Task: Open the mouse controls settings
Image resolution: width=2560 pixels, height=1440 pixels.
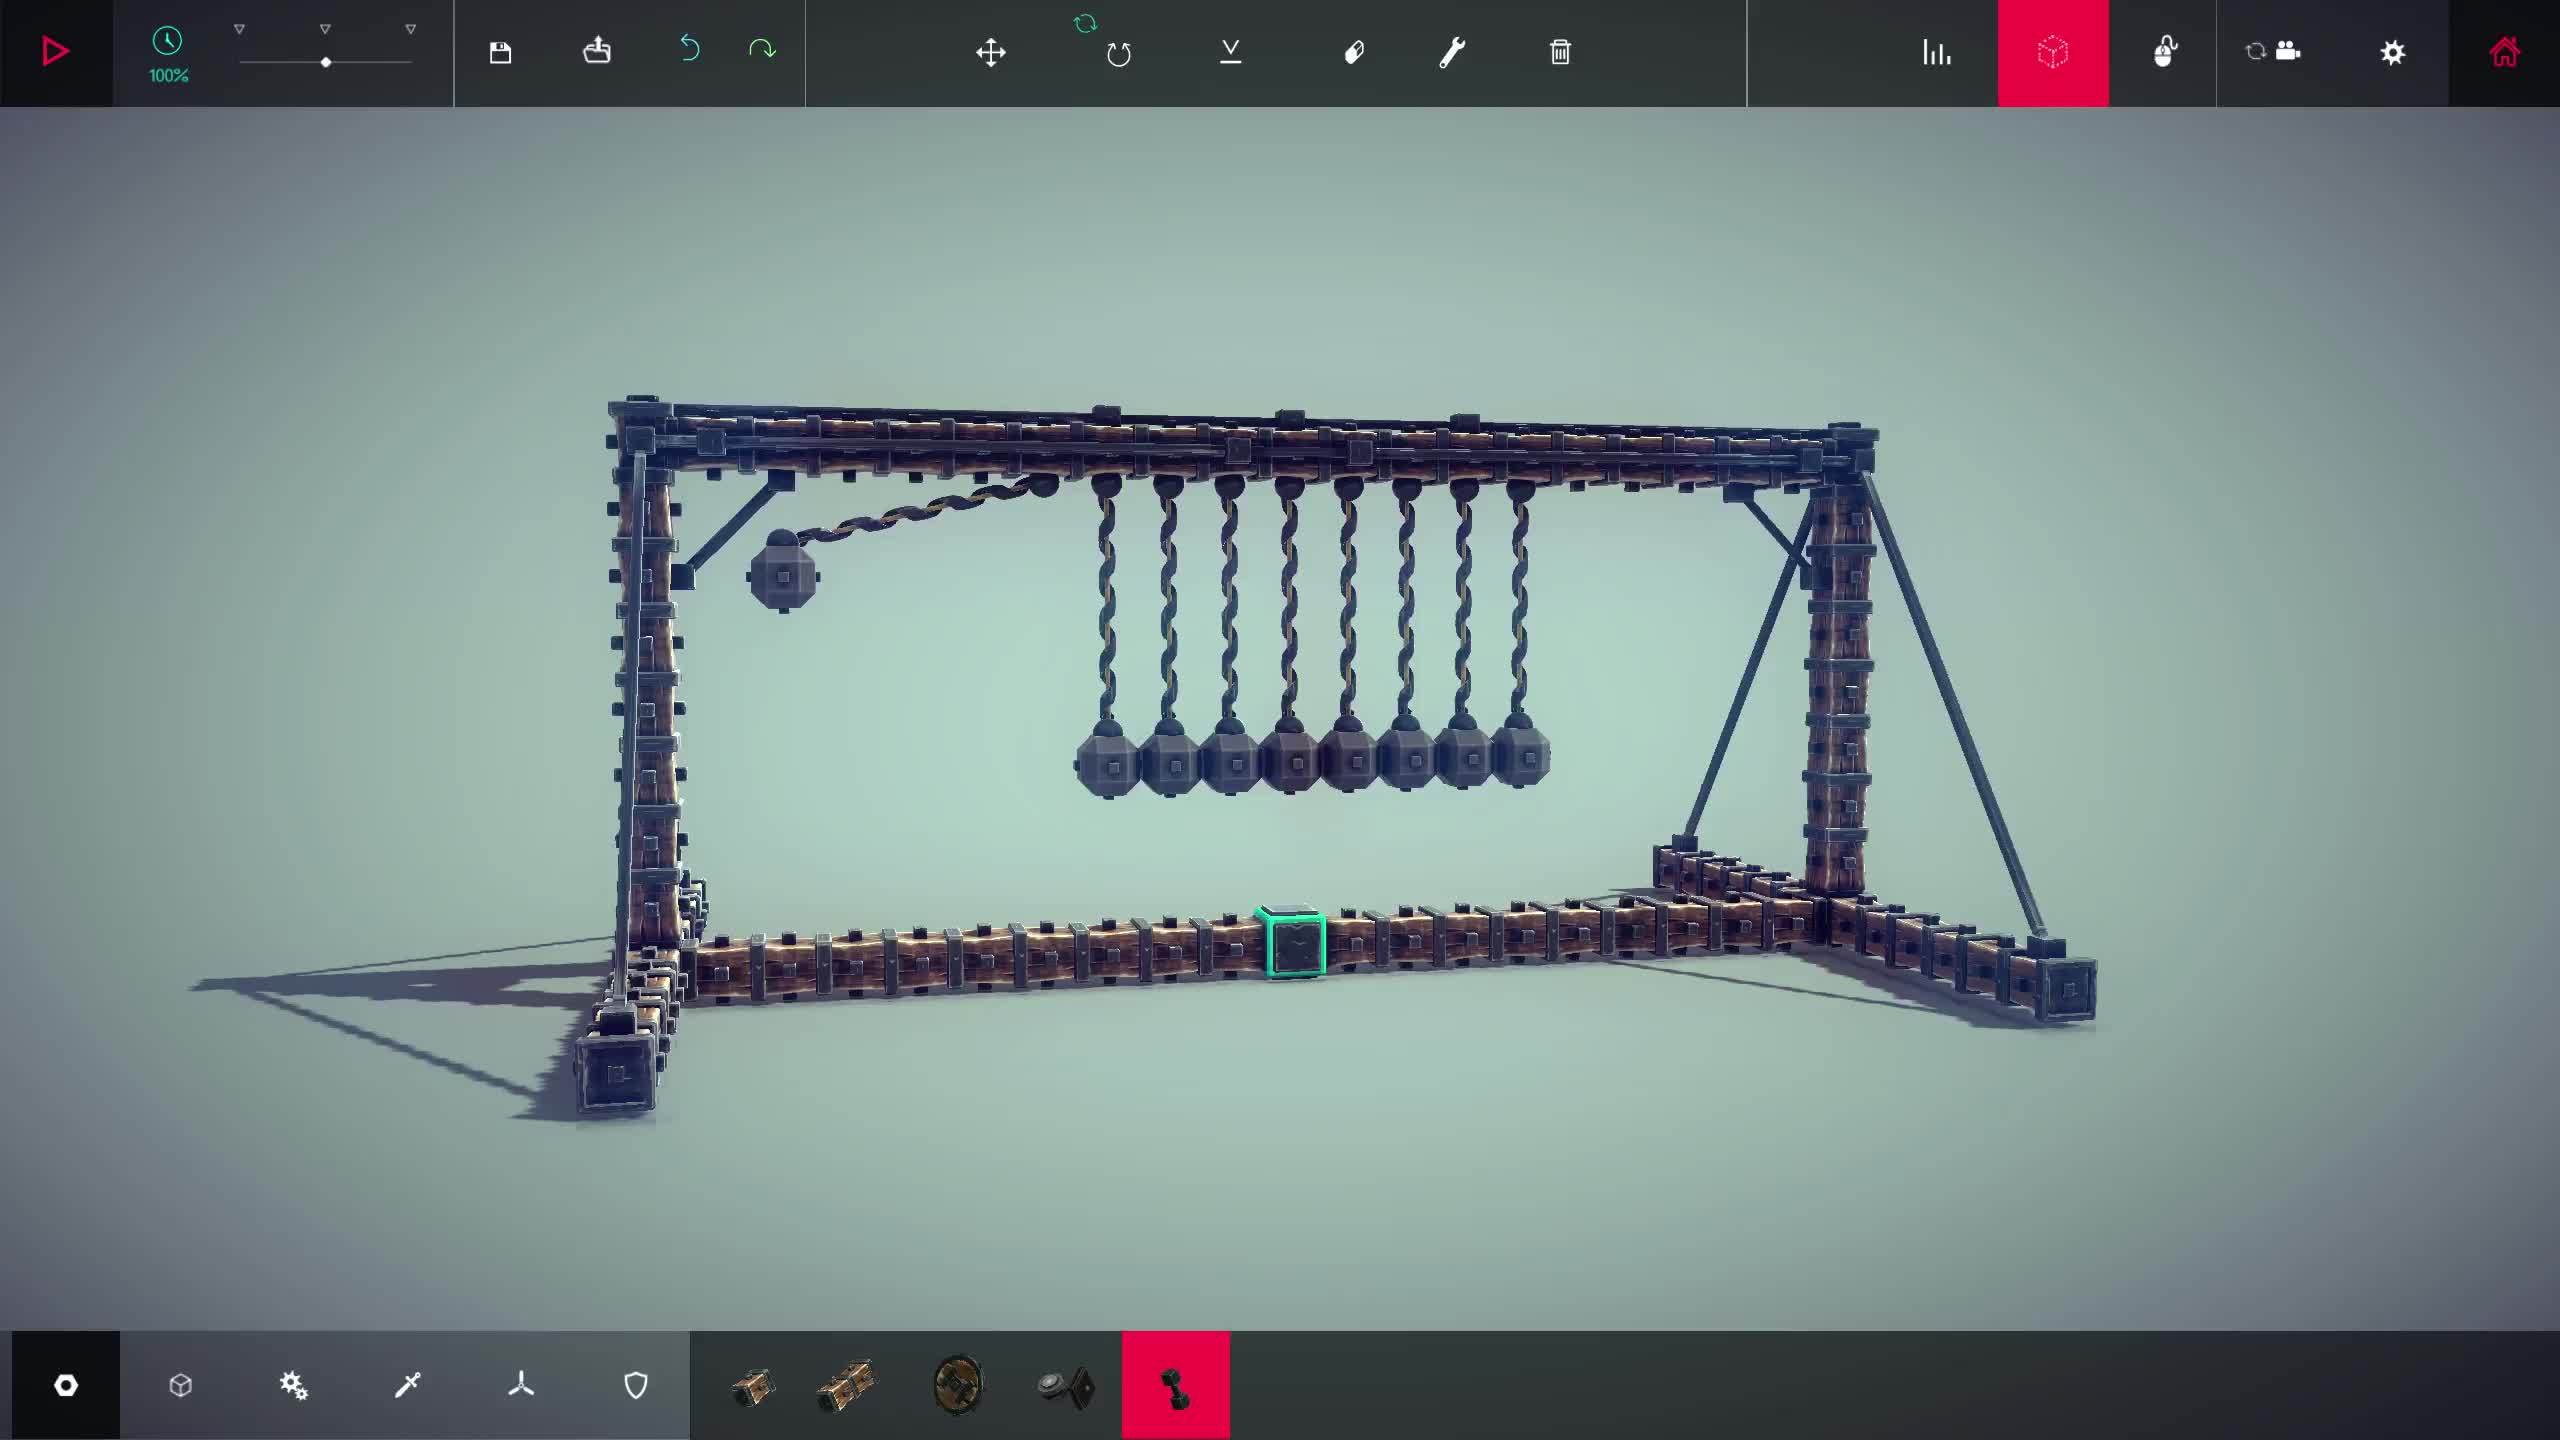Action: point(2166,53)
